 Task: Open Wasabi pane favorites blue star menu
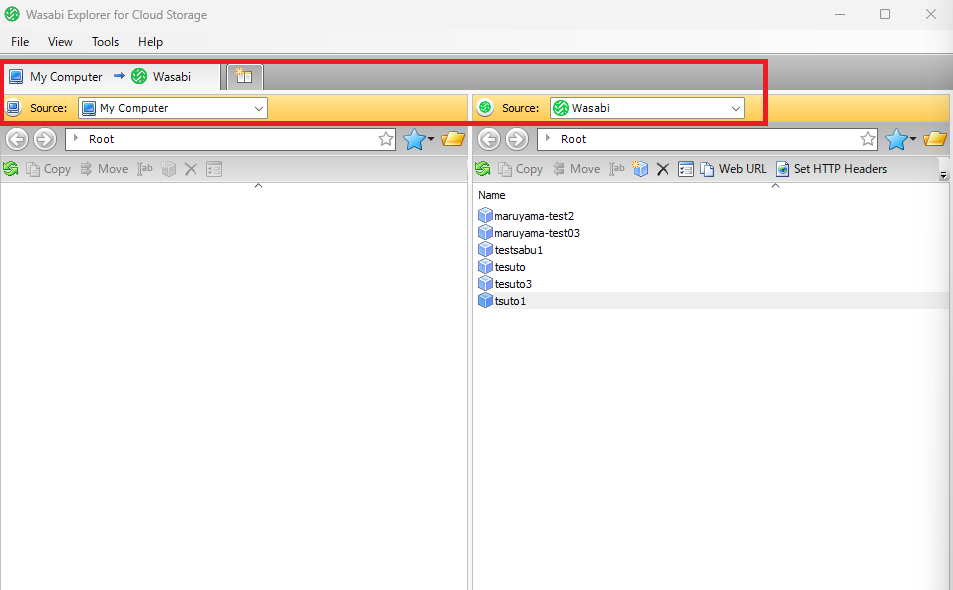click(900, 139)
